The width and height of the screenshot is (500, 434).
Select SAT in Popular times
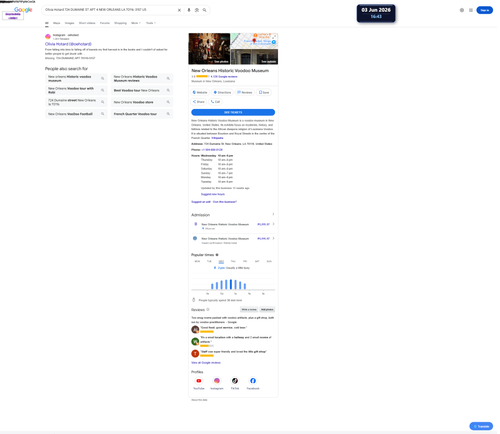tap(257, 261)
